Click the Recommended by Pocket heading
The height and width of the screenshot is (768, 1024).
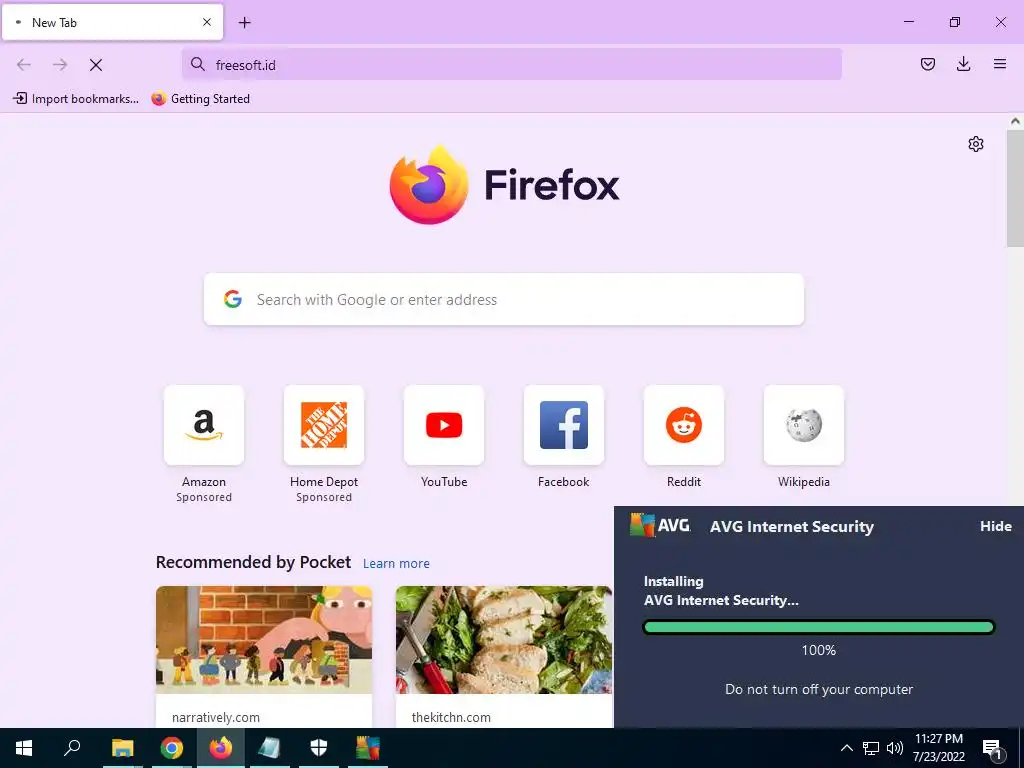253,562
